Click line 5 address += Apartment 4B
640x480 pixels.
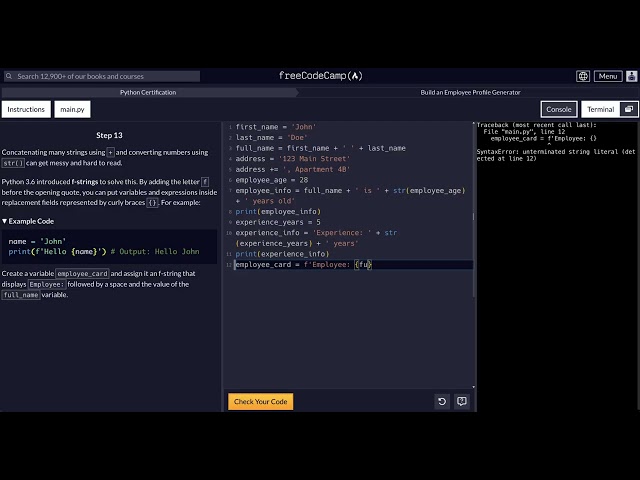pos(292,169)
